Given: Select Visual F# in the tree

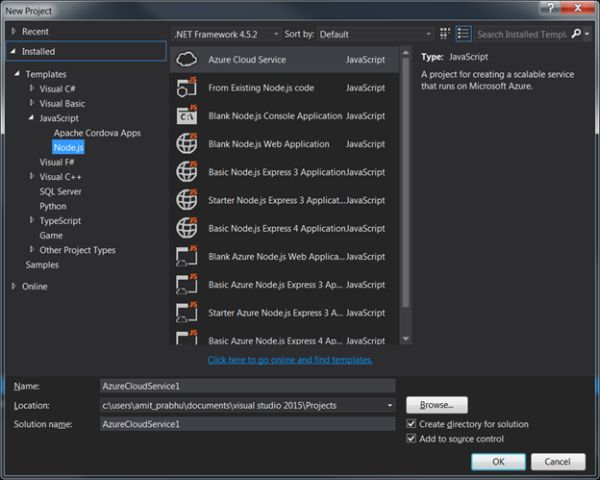Looking at the screenshot, I should tap(57, 162).
